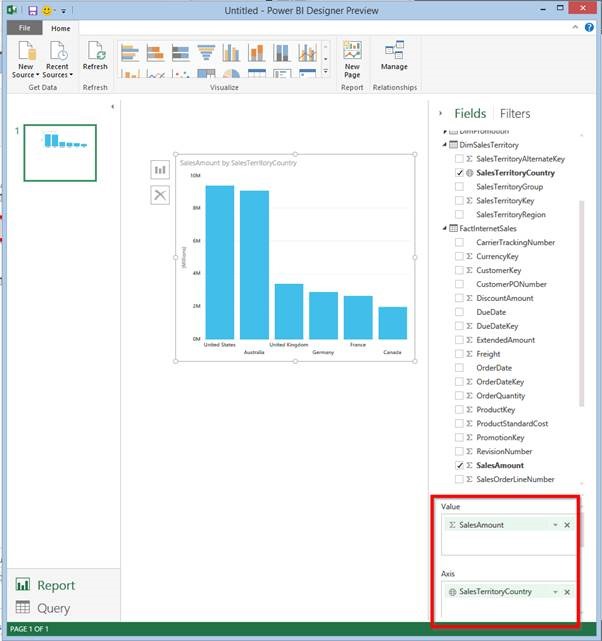
Task: Open the Recent Sources dropdown arrow
Action: [71, 75]
